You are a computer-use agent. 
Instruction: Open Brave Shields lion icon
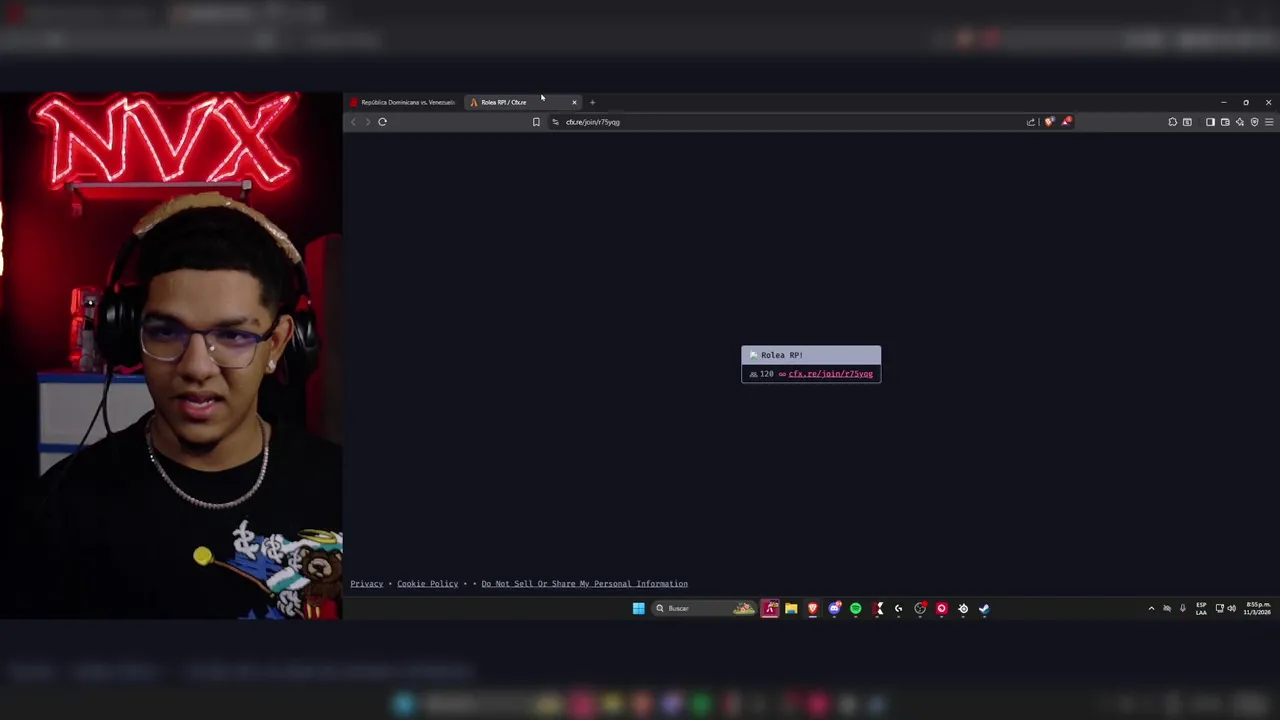click(1049, 122)
